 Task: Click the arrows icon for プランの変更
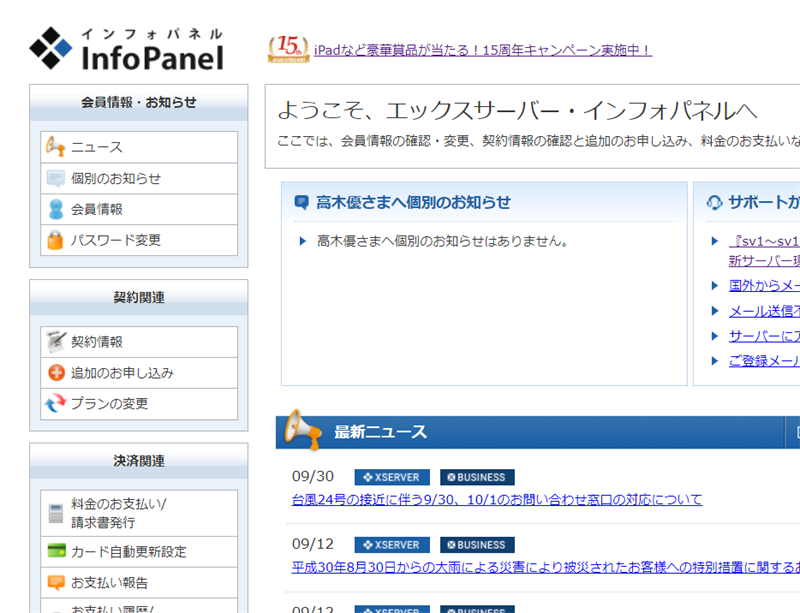click(55, 403)
